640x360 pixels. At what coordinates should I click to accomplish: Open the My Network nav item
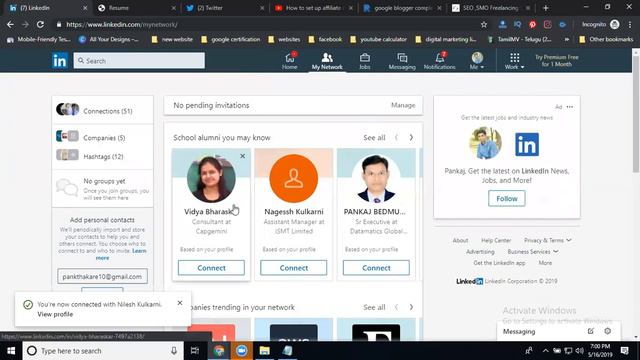327,61
